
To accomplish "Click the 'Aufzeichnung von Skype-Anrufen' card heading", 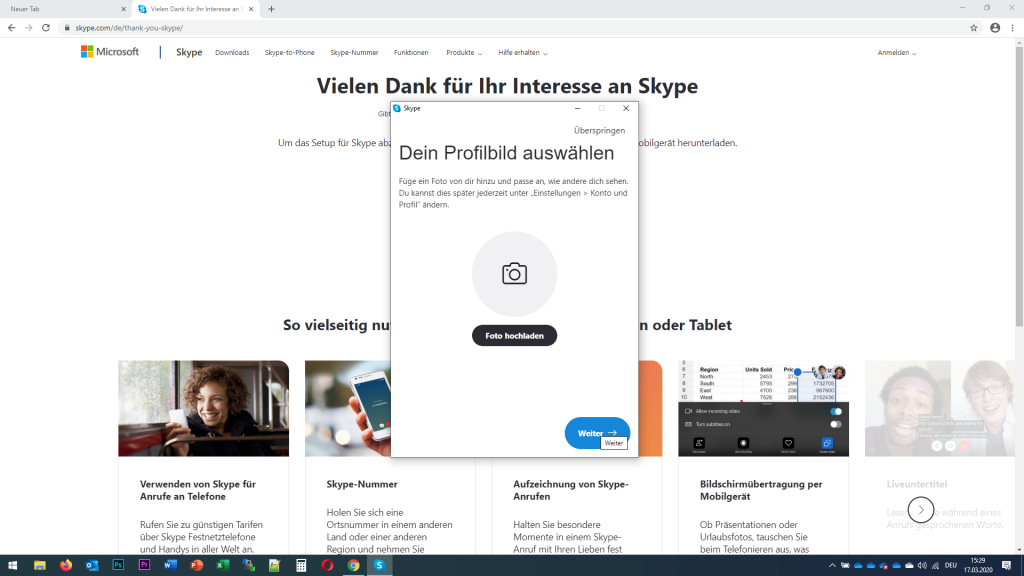I will pos(571,490).
